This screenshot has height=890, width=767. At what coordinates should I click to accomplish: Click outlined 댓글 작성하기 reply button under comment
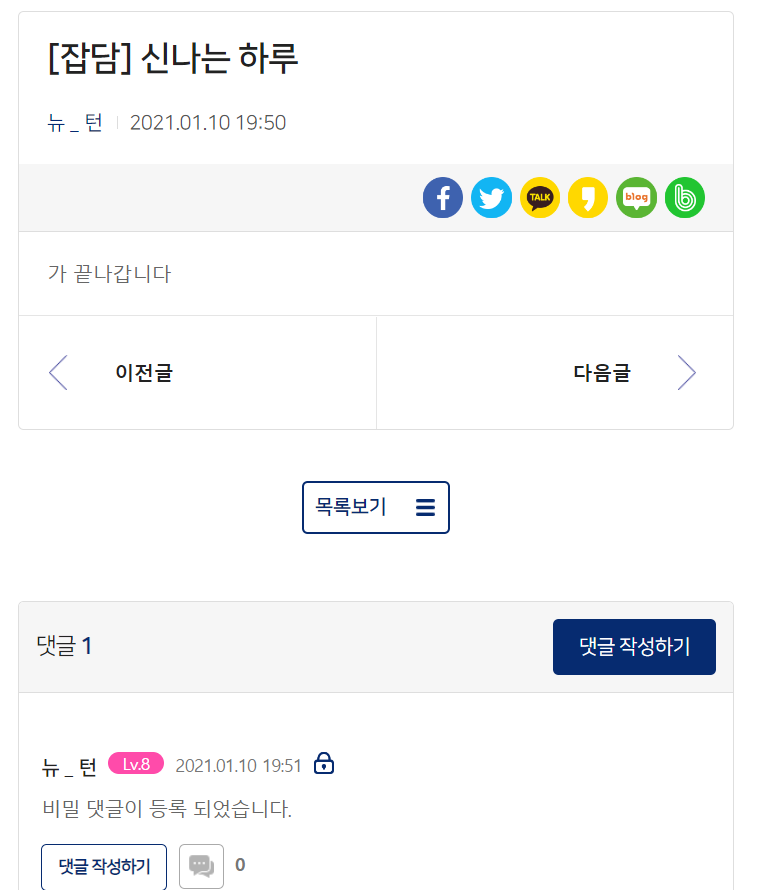[x=104, y=867]
